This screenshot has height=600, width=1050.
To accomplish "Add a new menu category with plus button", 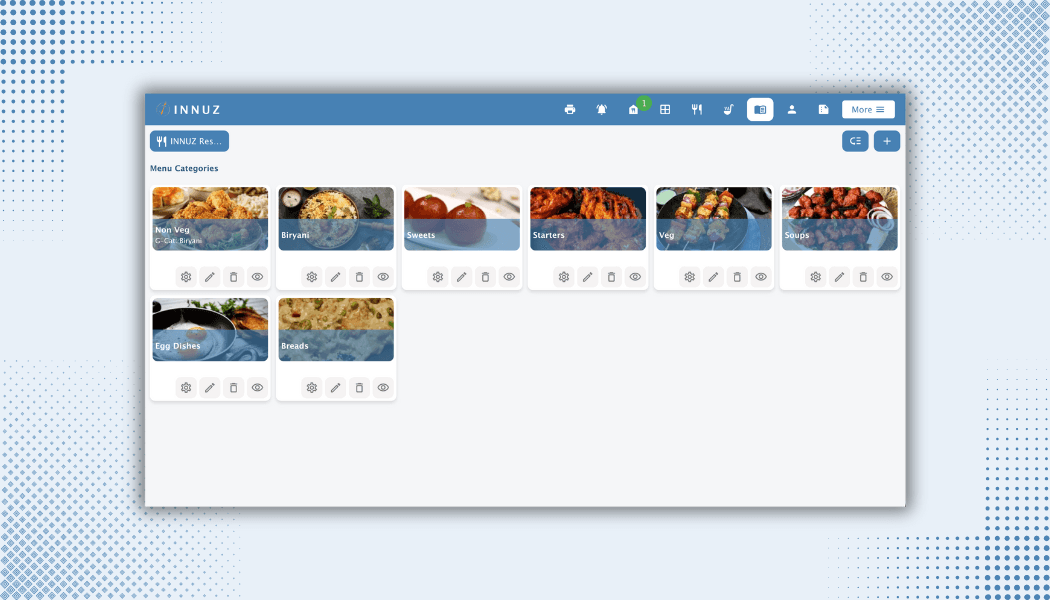I will [887, 142].
